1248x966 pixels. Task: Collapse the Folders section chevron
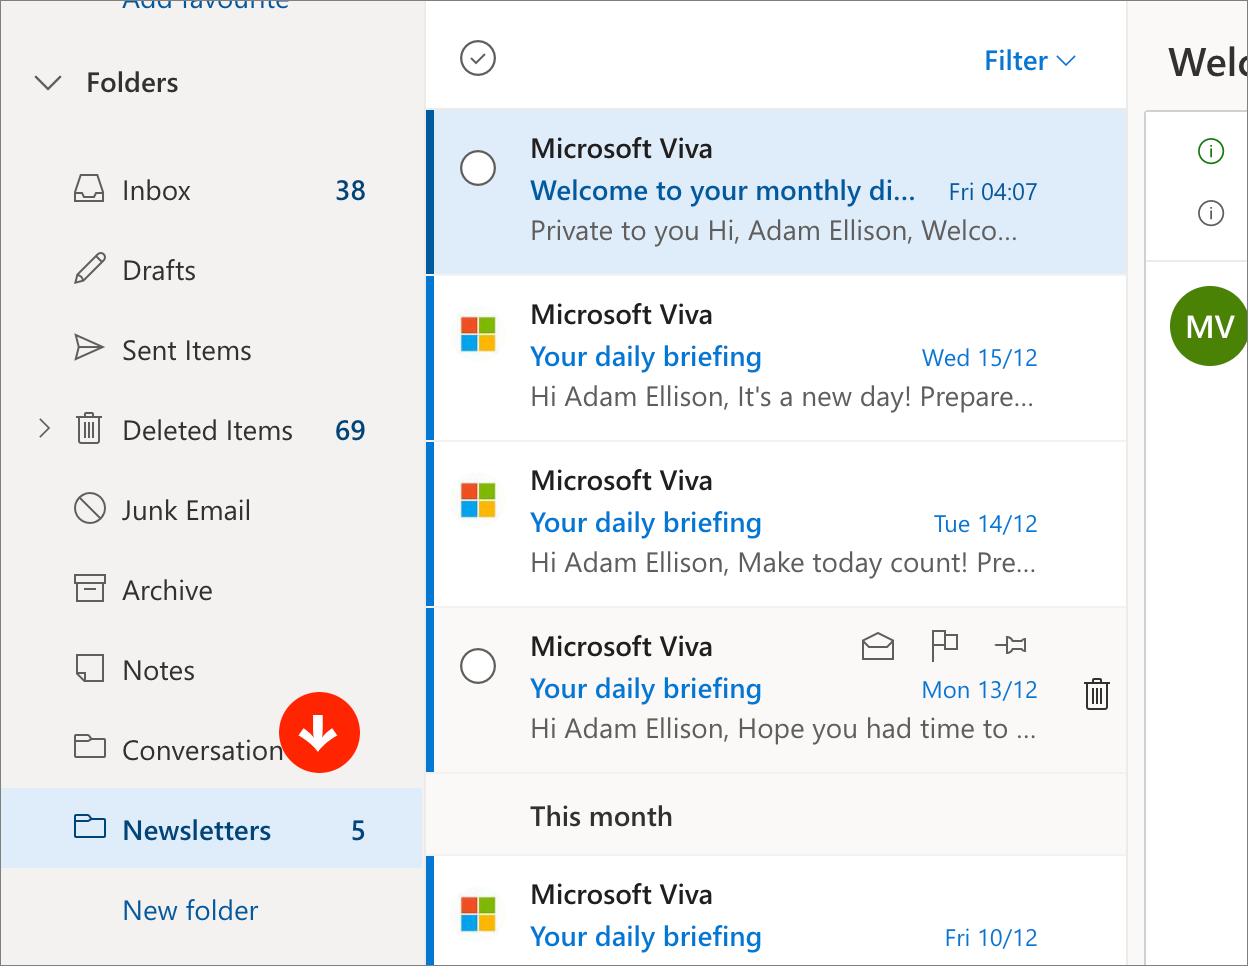click(48, 82)
